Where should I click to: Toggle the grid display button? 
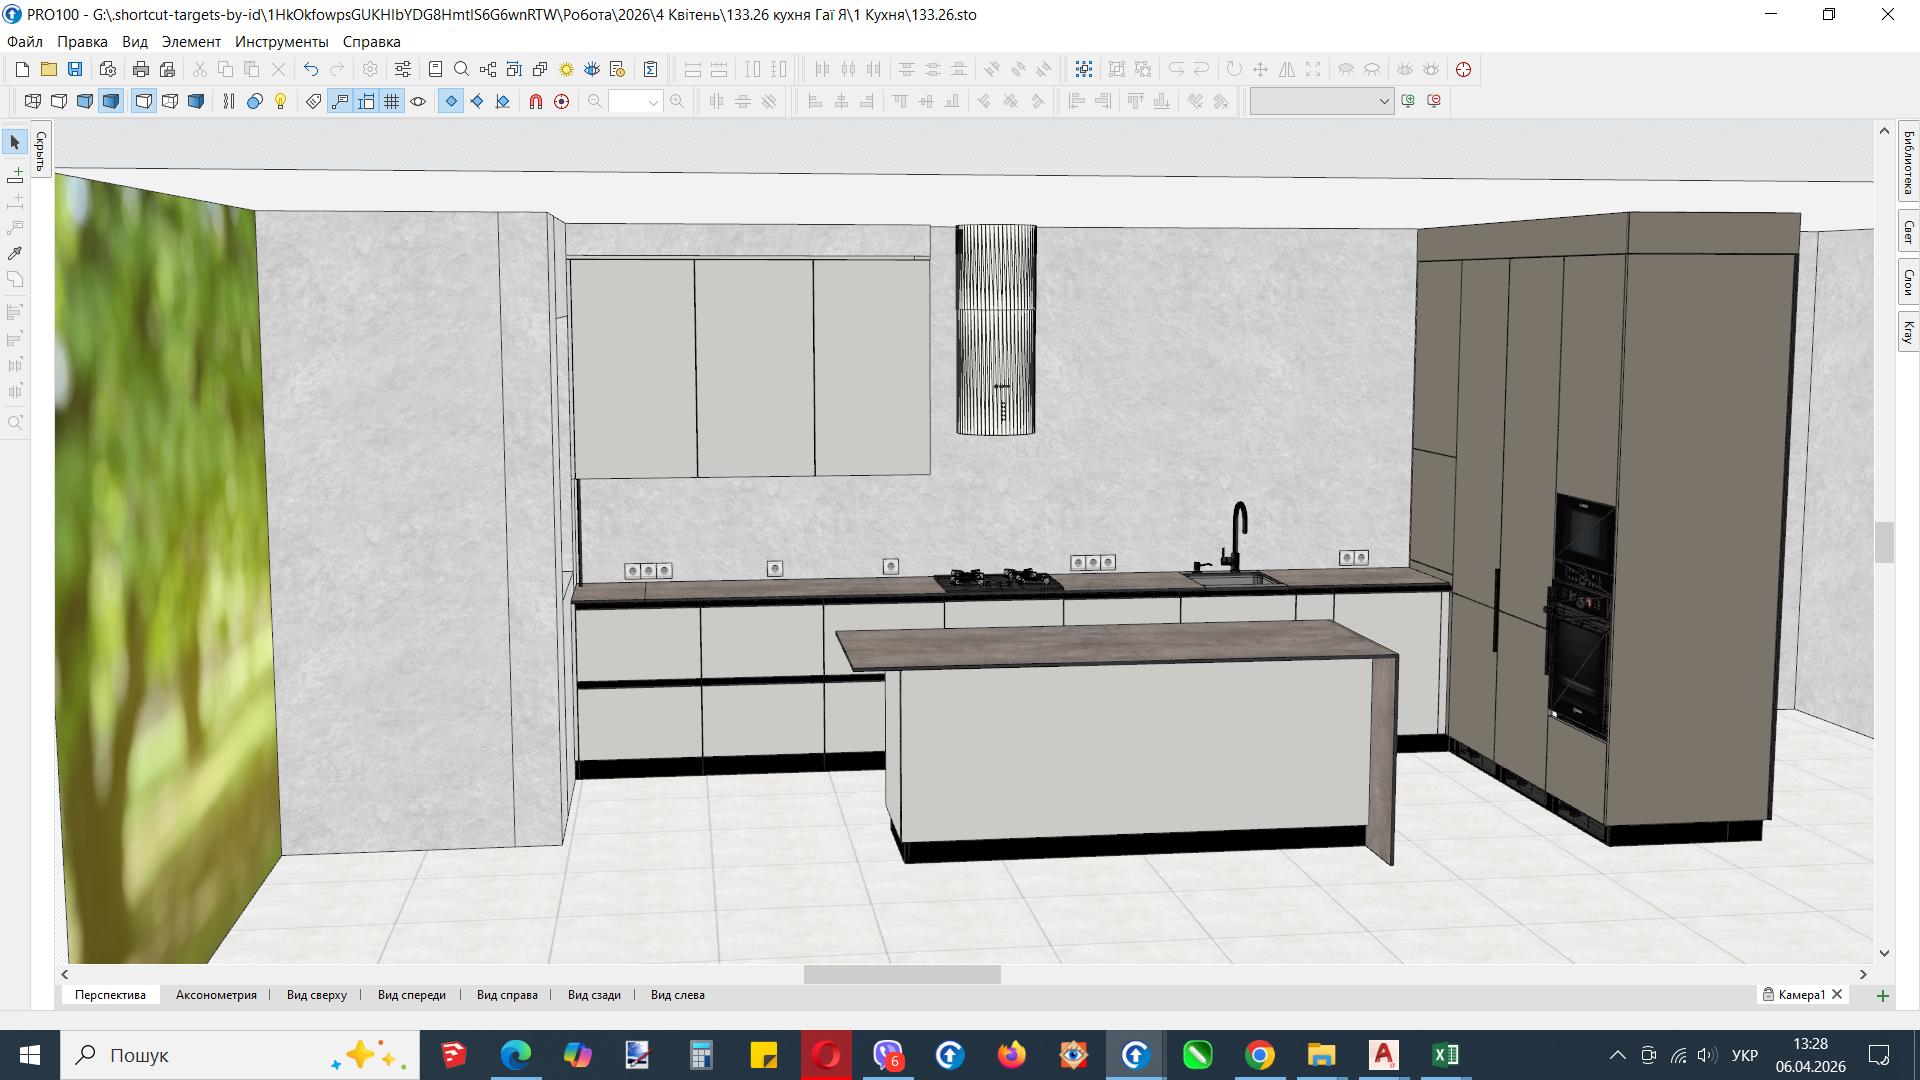point(392,101)
